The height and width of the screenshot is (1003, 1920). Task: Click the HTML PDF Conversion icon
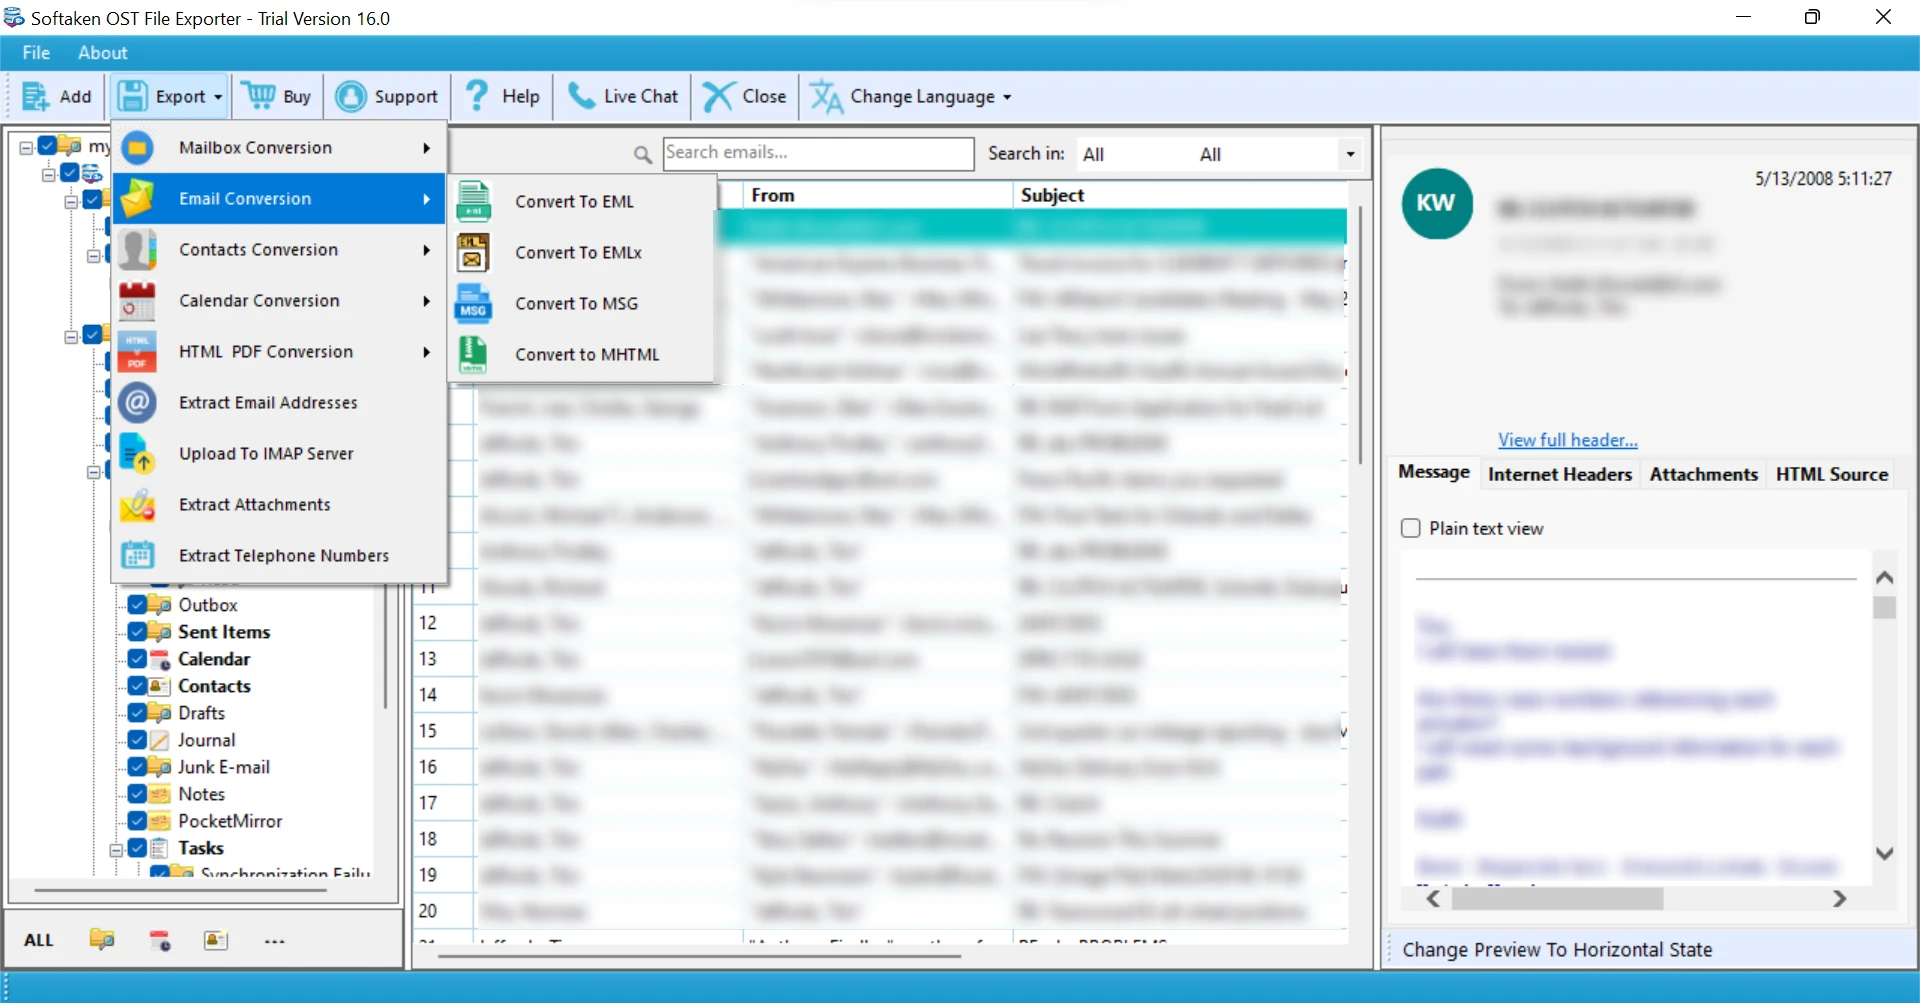138,352
